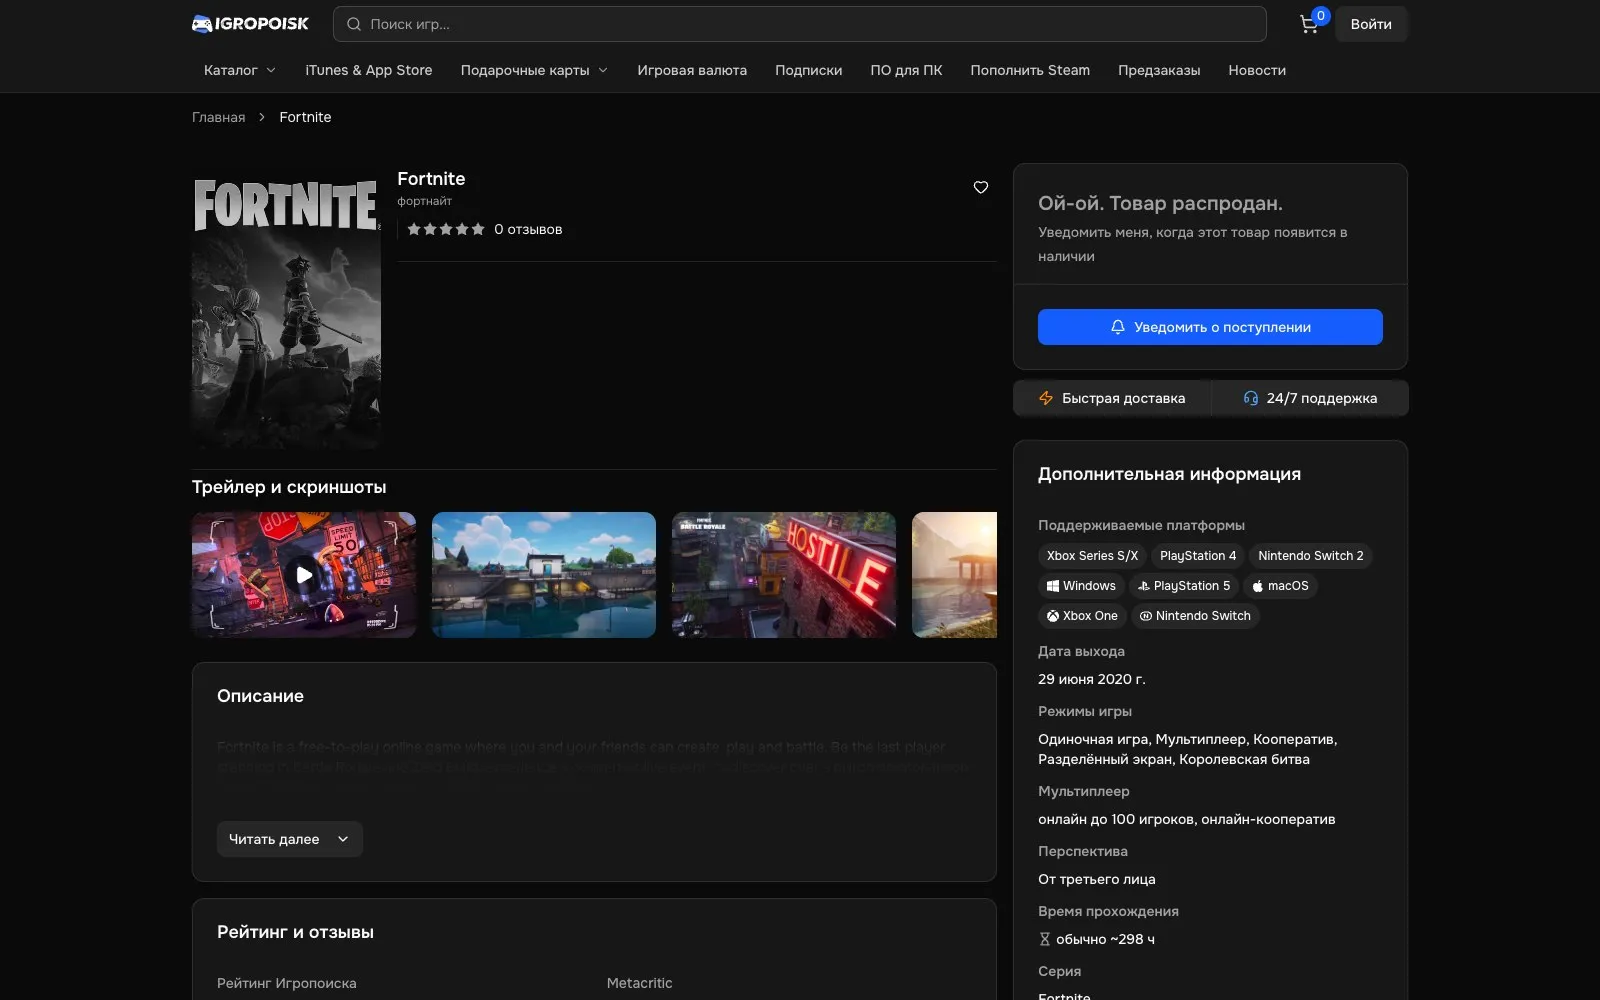
Task: Click От третьего лица perspective value
Action: tap(1097, 879)
